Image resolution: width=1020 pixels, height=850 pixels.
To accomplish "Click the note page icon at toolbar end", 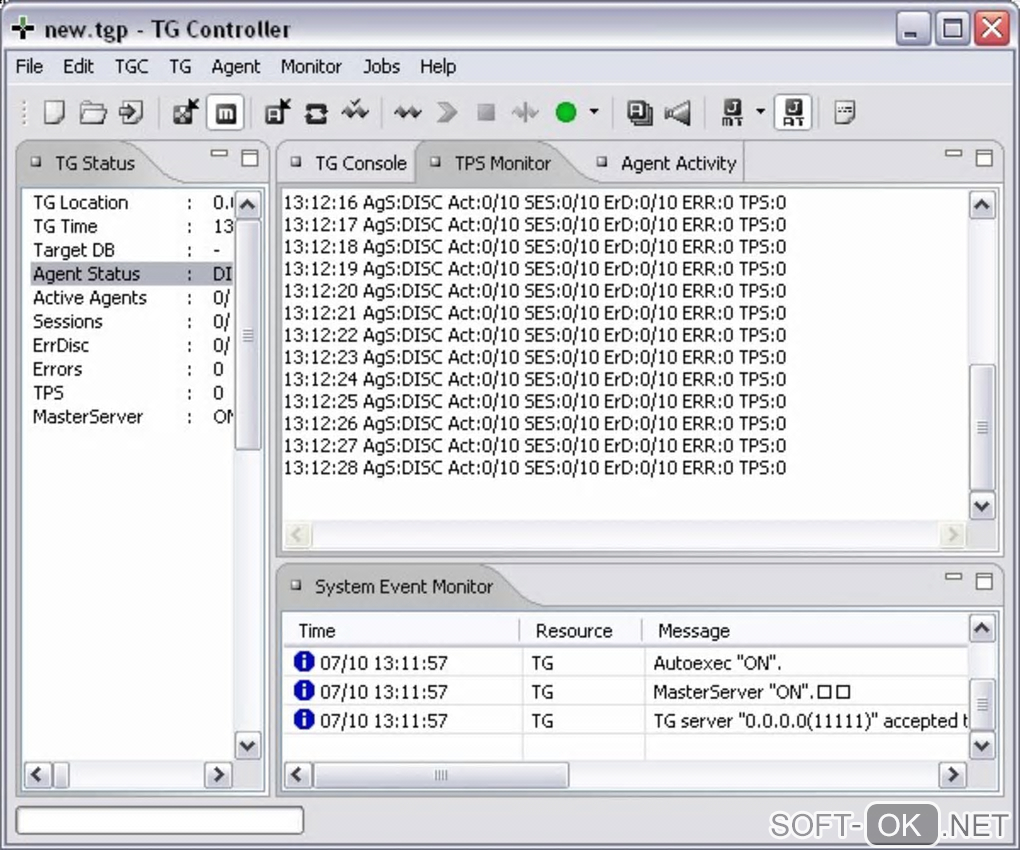I will (844, 113).
